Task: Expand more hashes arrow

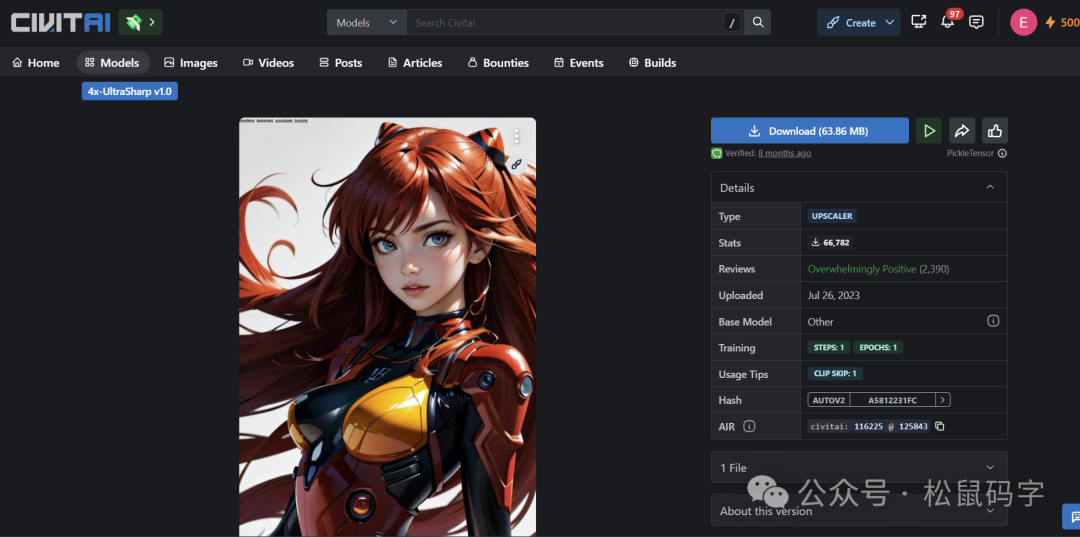Action: [x=943, y=400]
